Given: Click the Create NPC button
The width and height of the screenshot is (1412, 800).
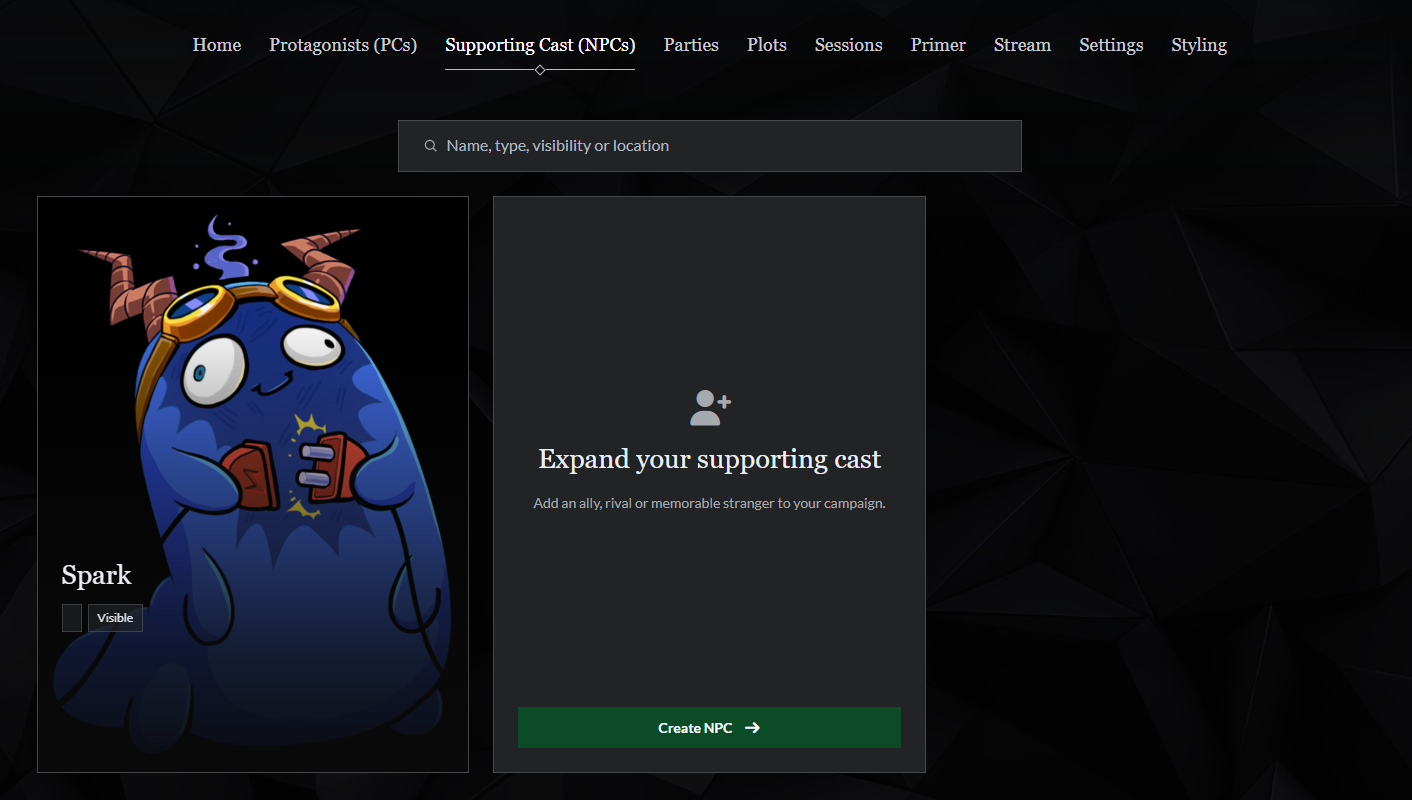Looking at the screenshot, I should coord(709,728).
